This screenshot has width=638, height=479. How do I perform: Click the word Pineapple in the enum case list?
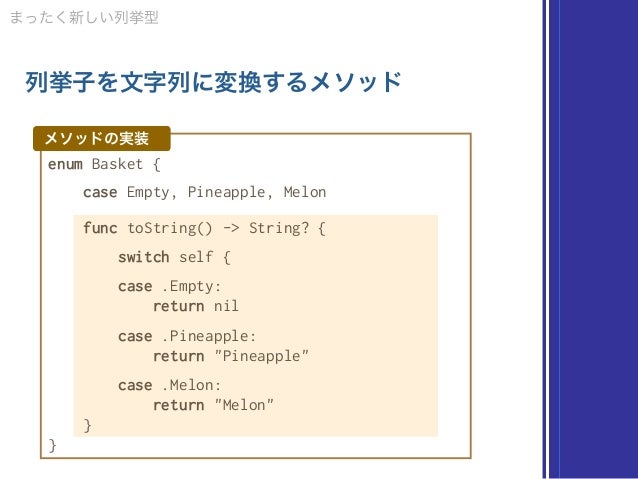coord(226,192)
